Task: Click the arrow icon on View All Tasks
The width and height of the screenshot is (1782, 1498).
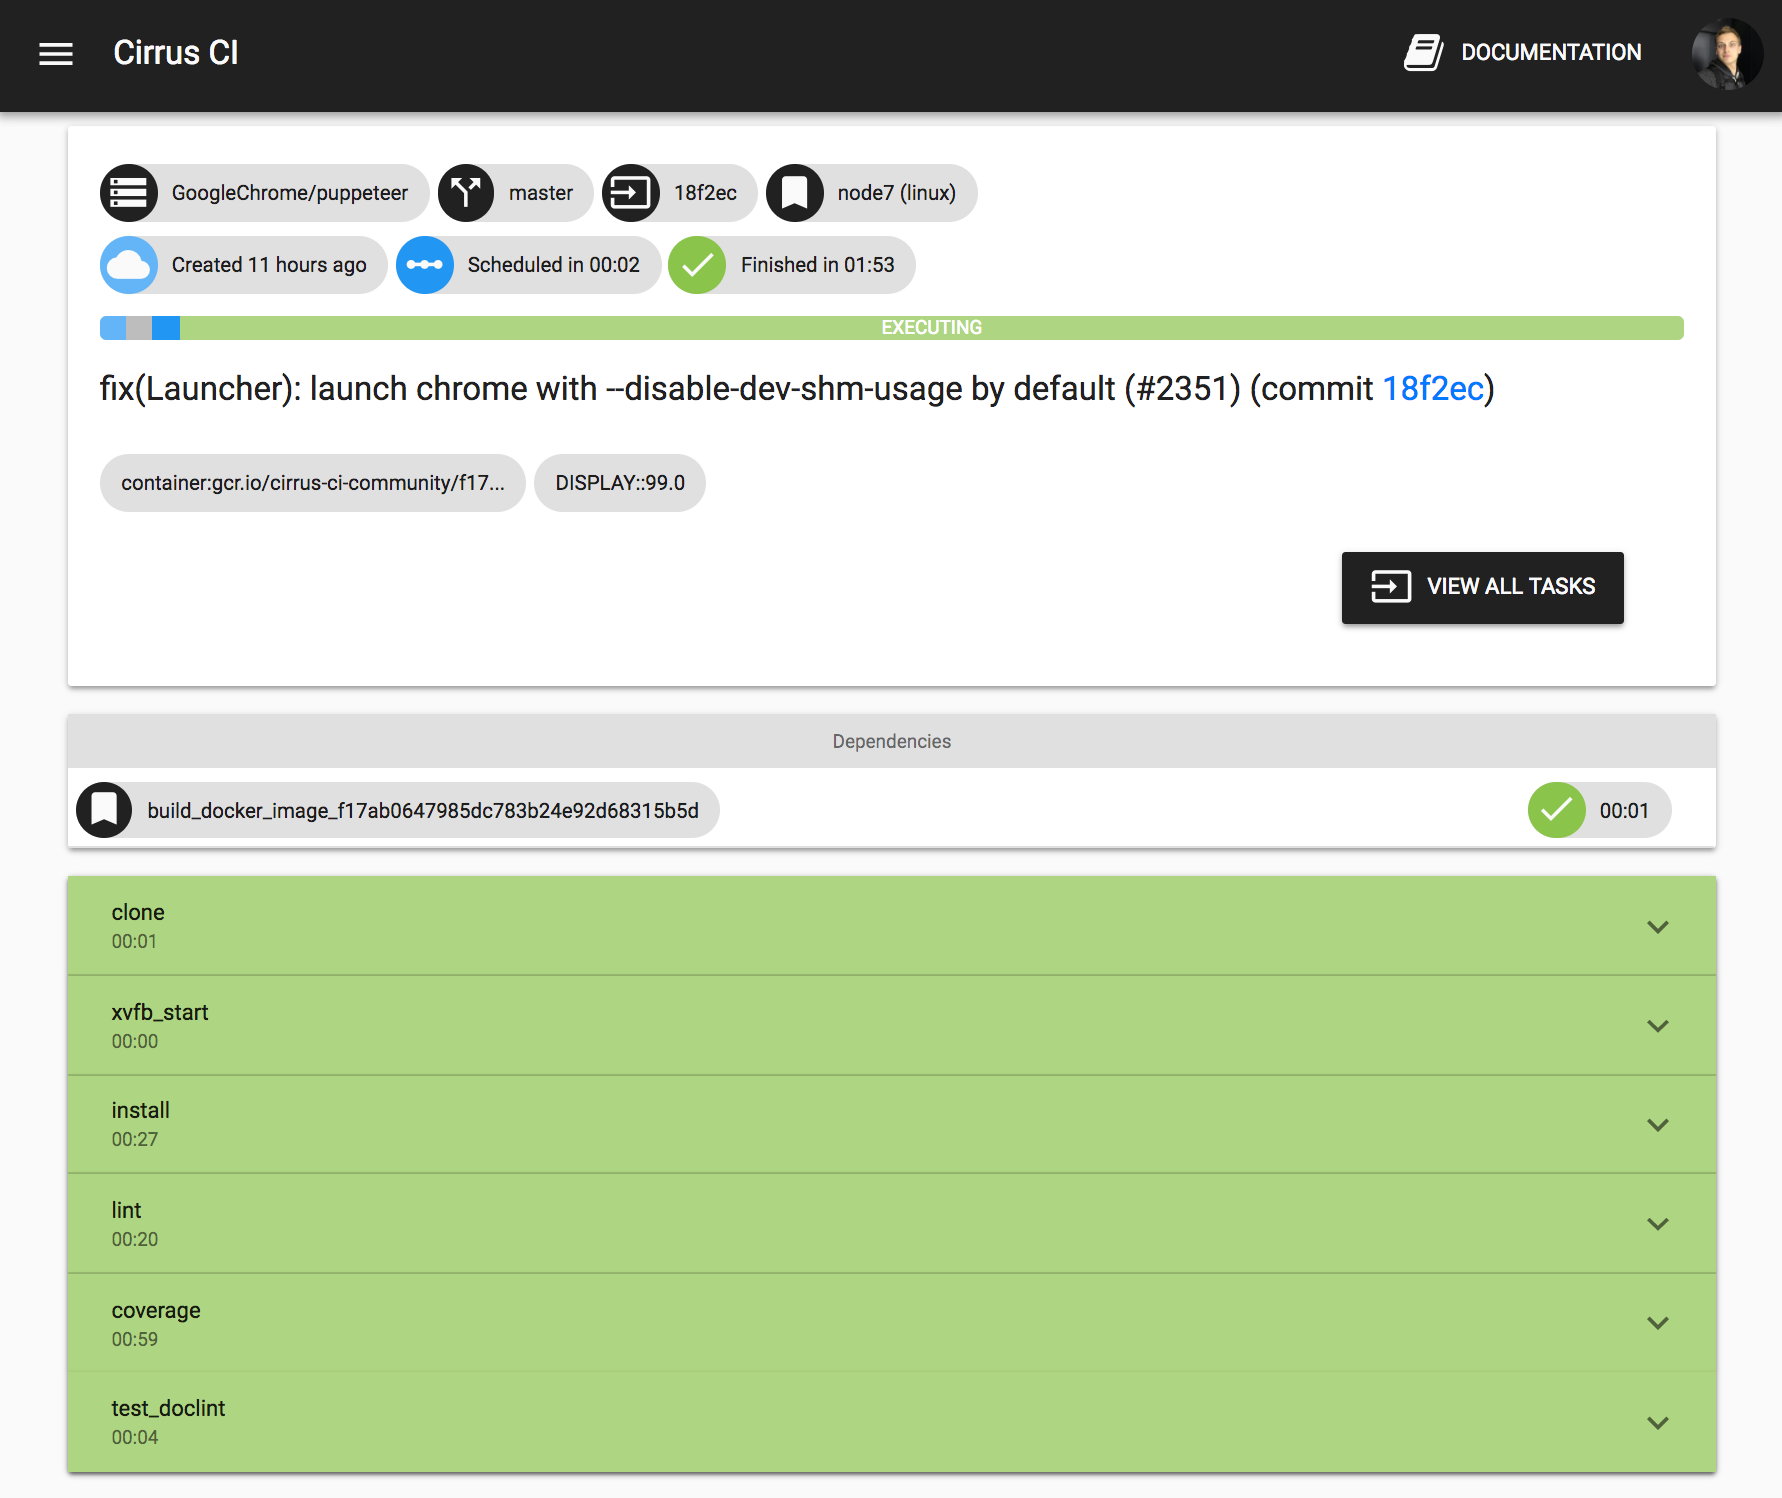Action: tap(1391, 586)
